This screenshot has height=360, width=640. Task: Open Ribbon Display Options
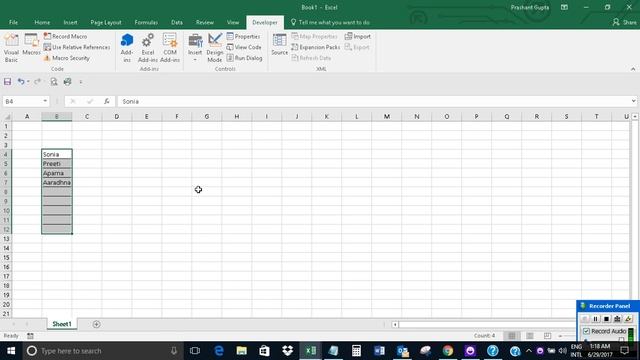click(564, 7)
